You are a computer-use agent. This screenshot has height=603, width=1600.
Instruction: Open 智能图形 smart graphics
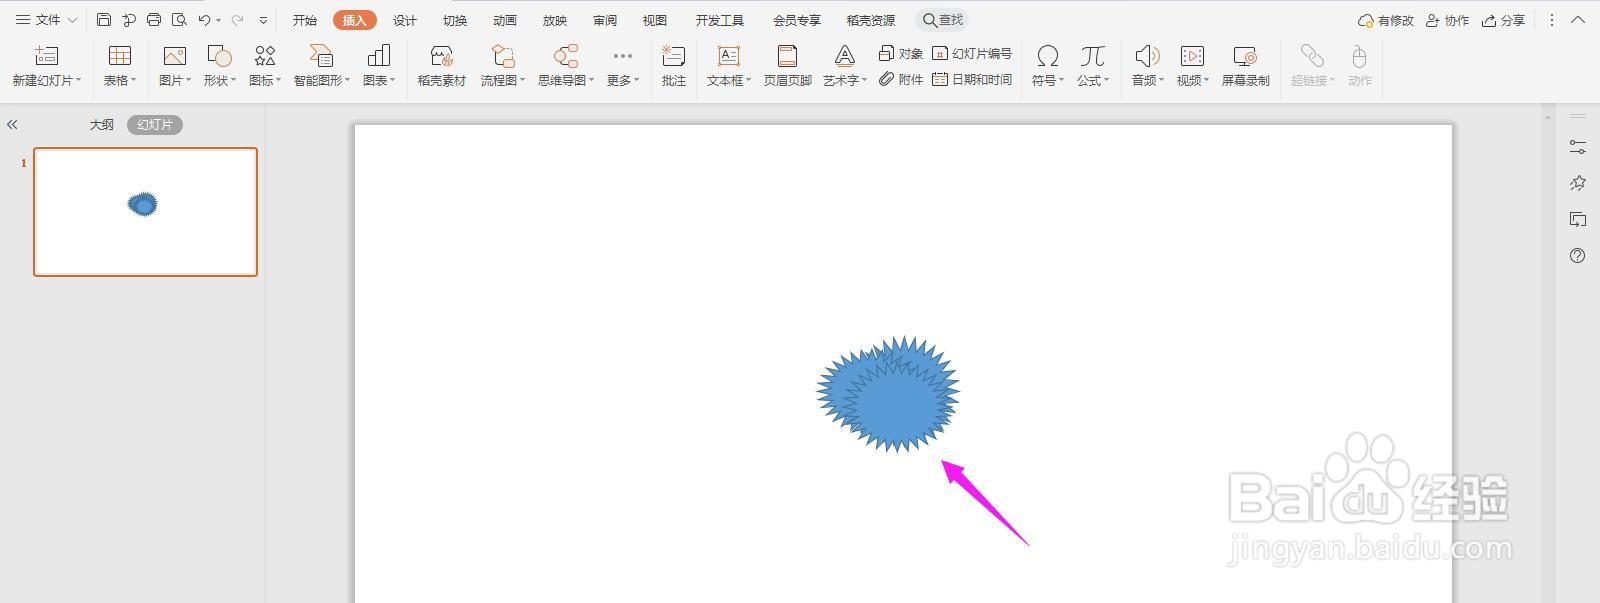point(321,66)
